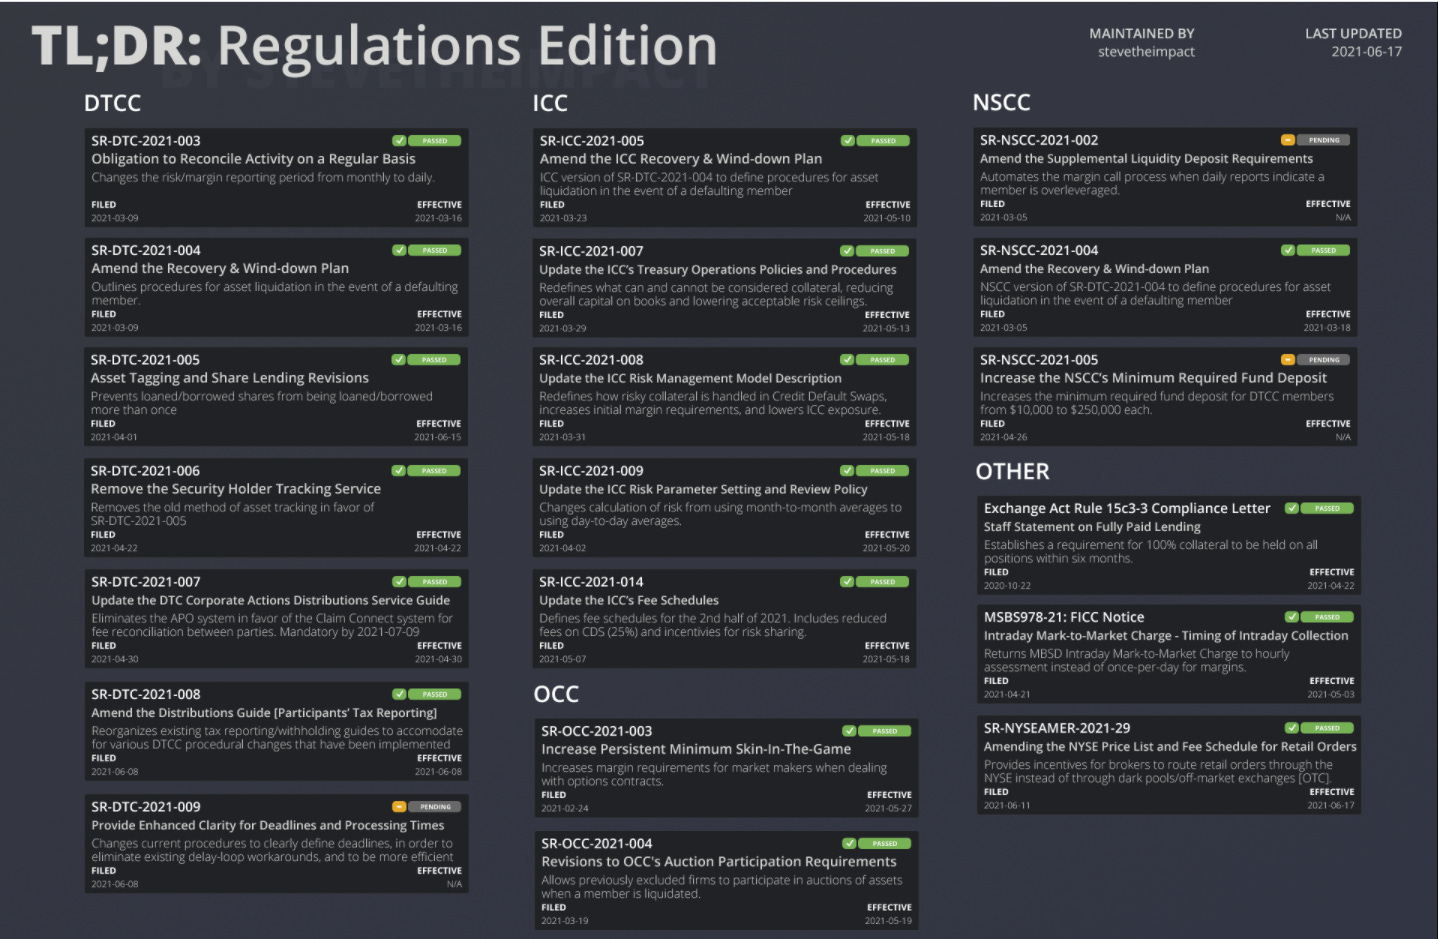Select the OTHER section heading
Screen dimensions: 1438x939
[1013, 471]
